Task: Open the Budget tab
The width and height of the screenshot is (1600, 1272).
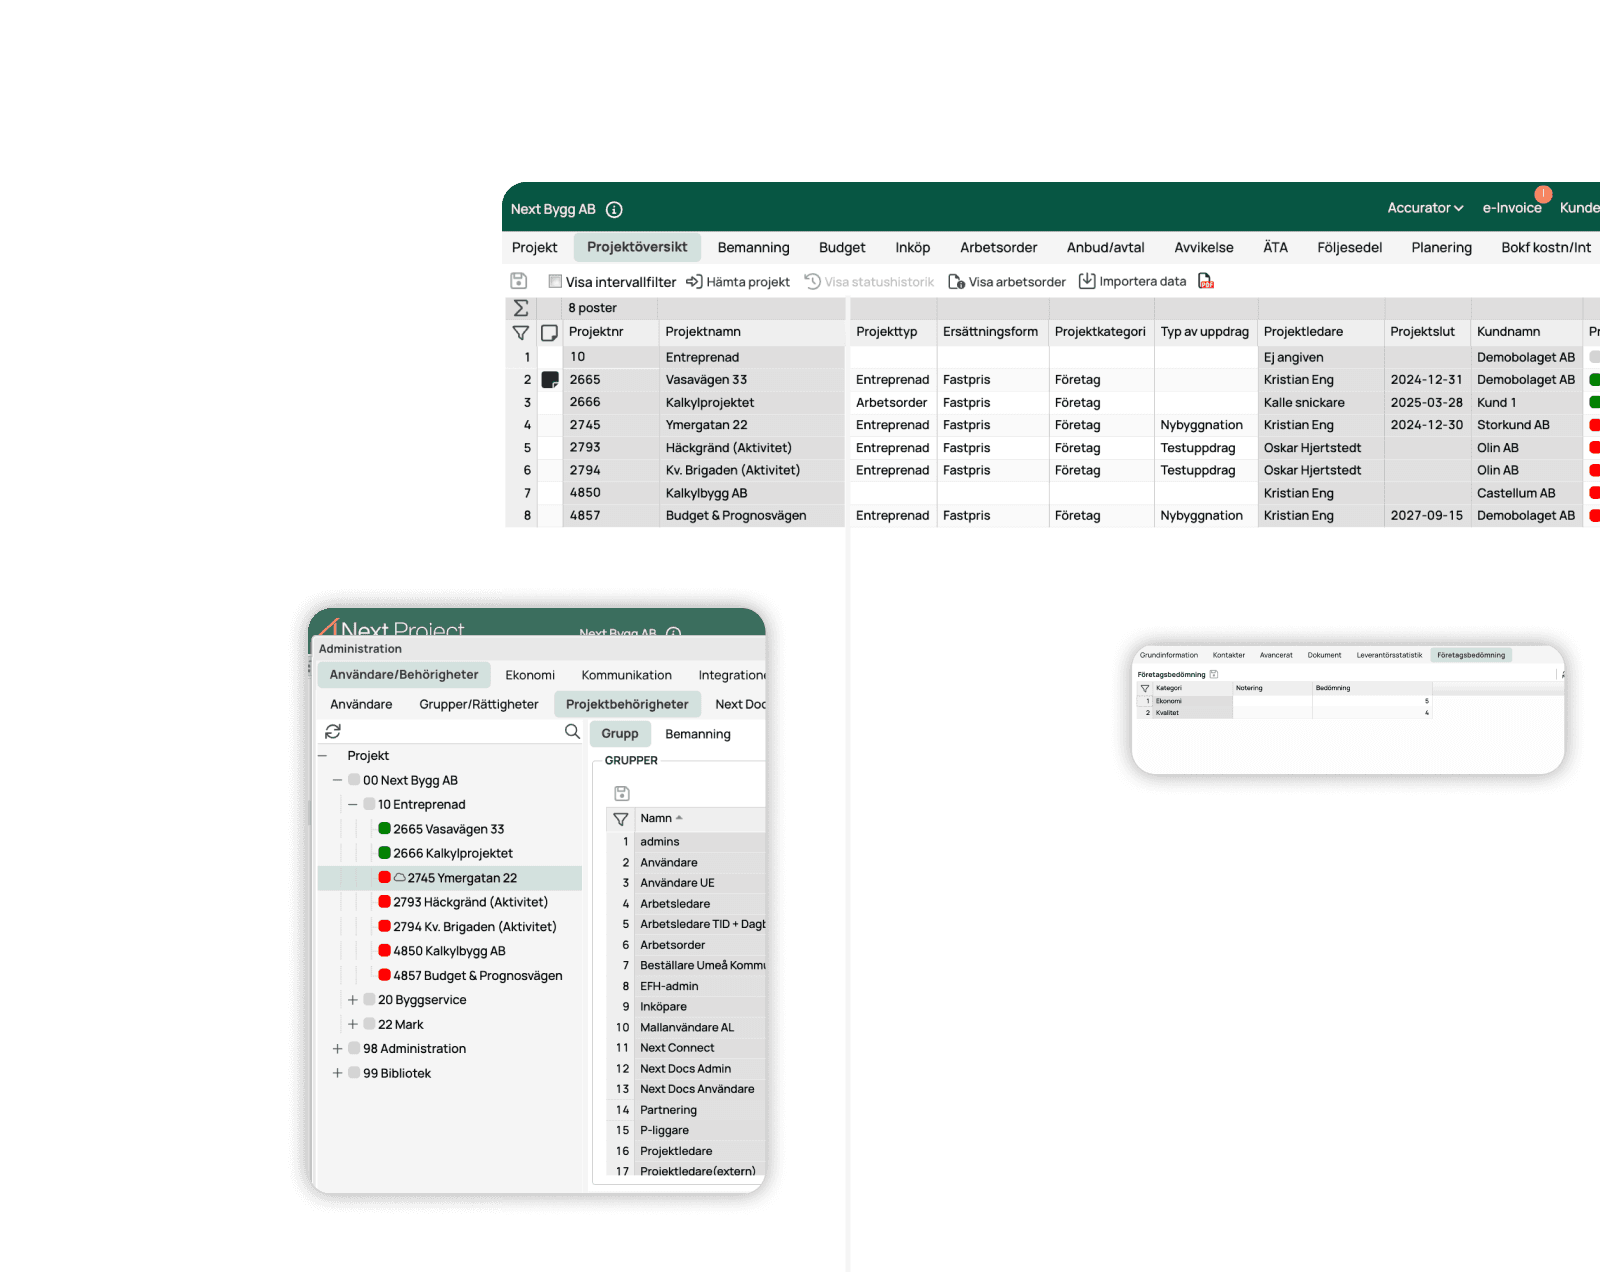Action: point(842,247)
